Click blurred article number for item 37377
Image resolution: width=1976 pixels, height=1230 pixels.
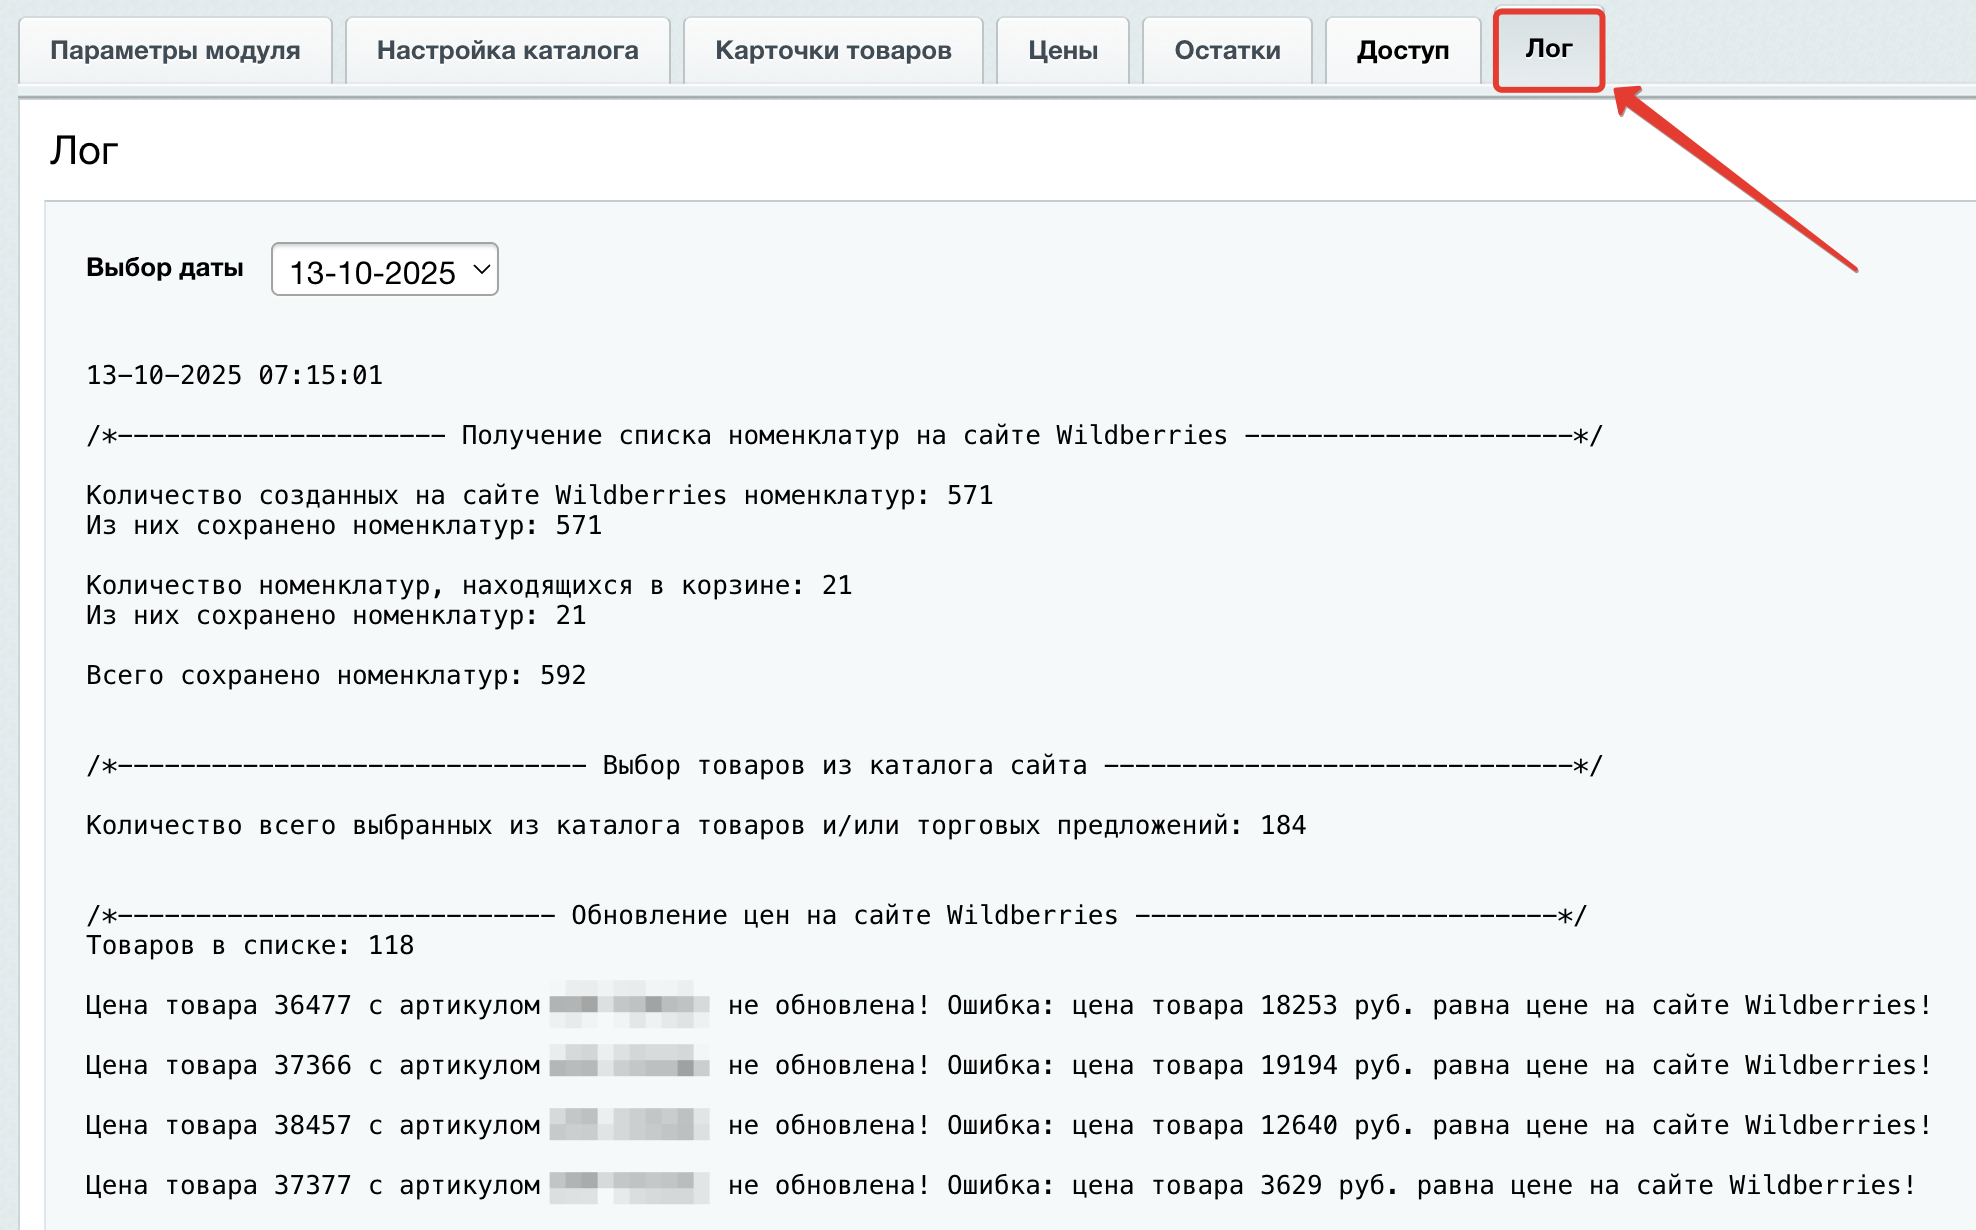point(629,1185)
